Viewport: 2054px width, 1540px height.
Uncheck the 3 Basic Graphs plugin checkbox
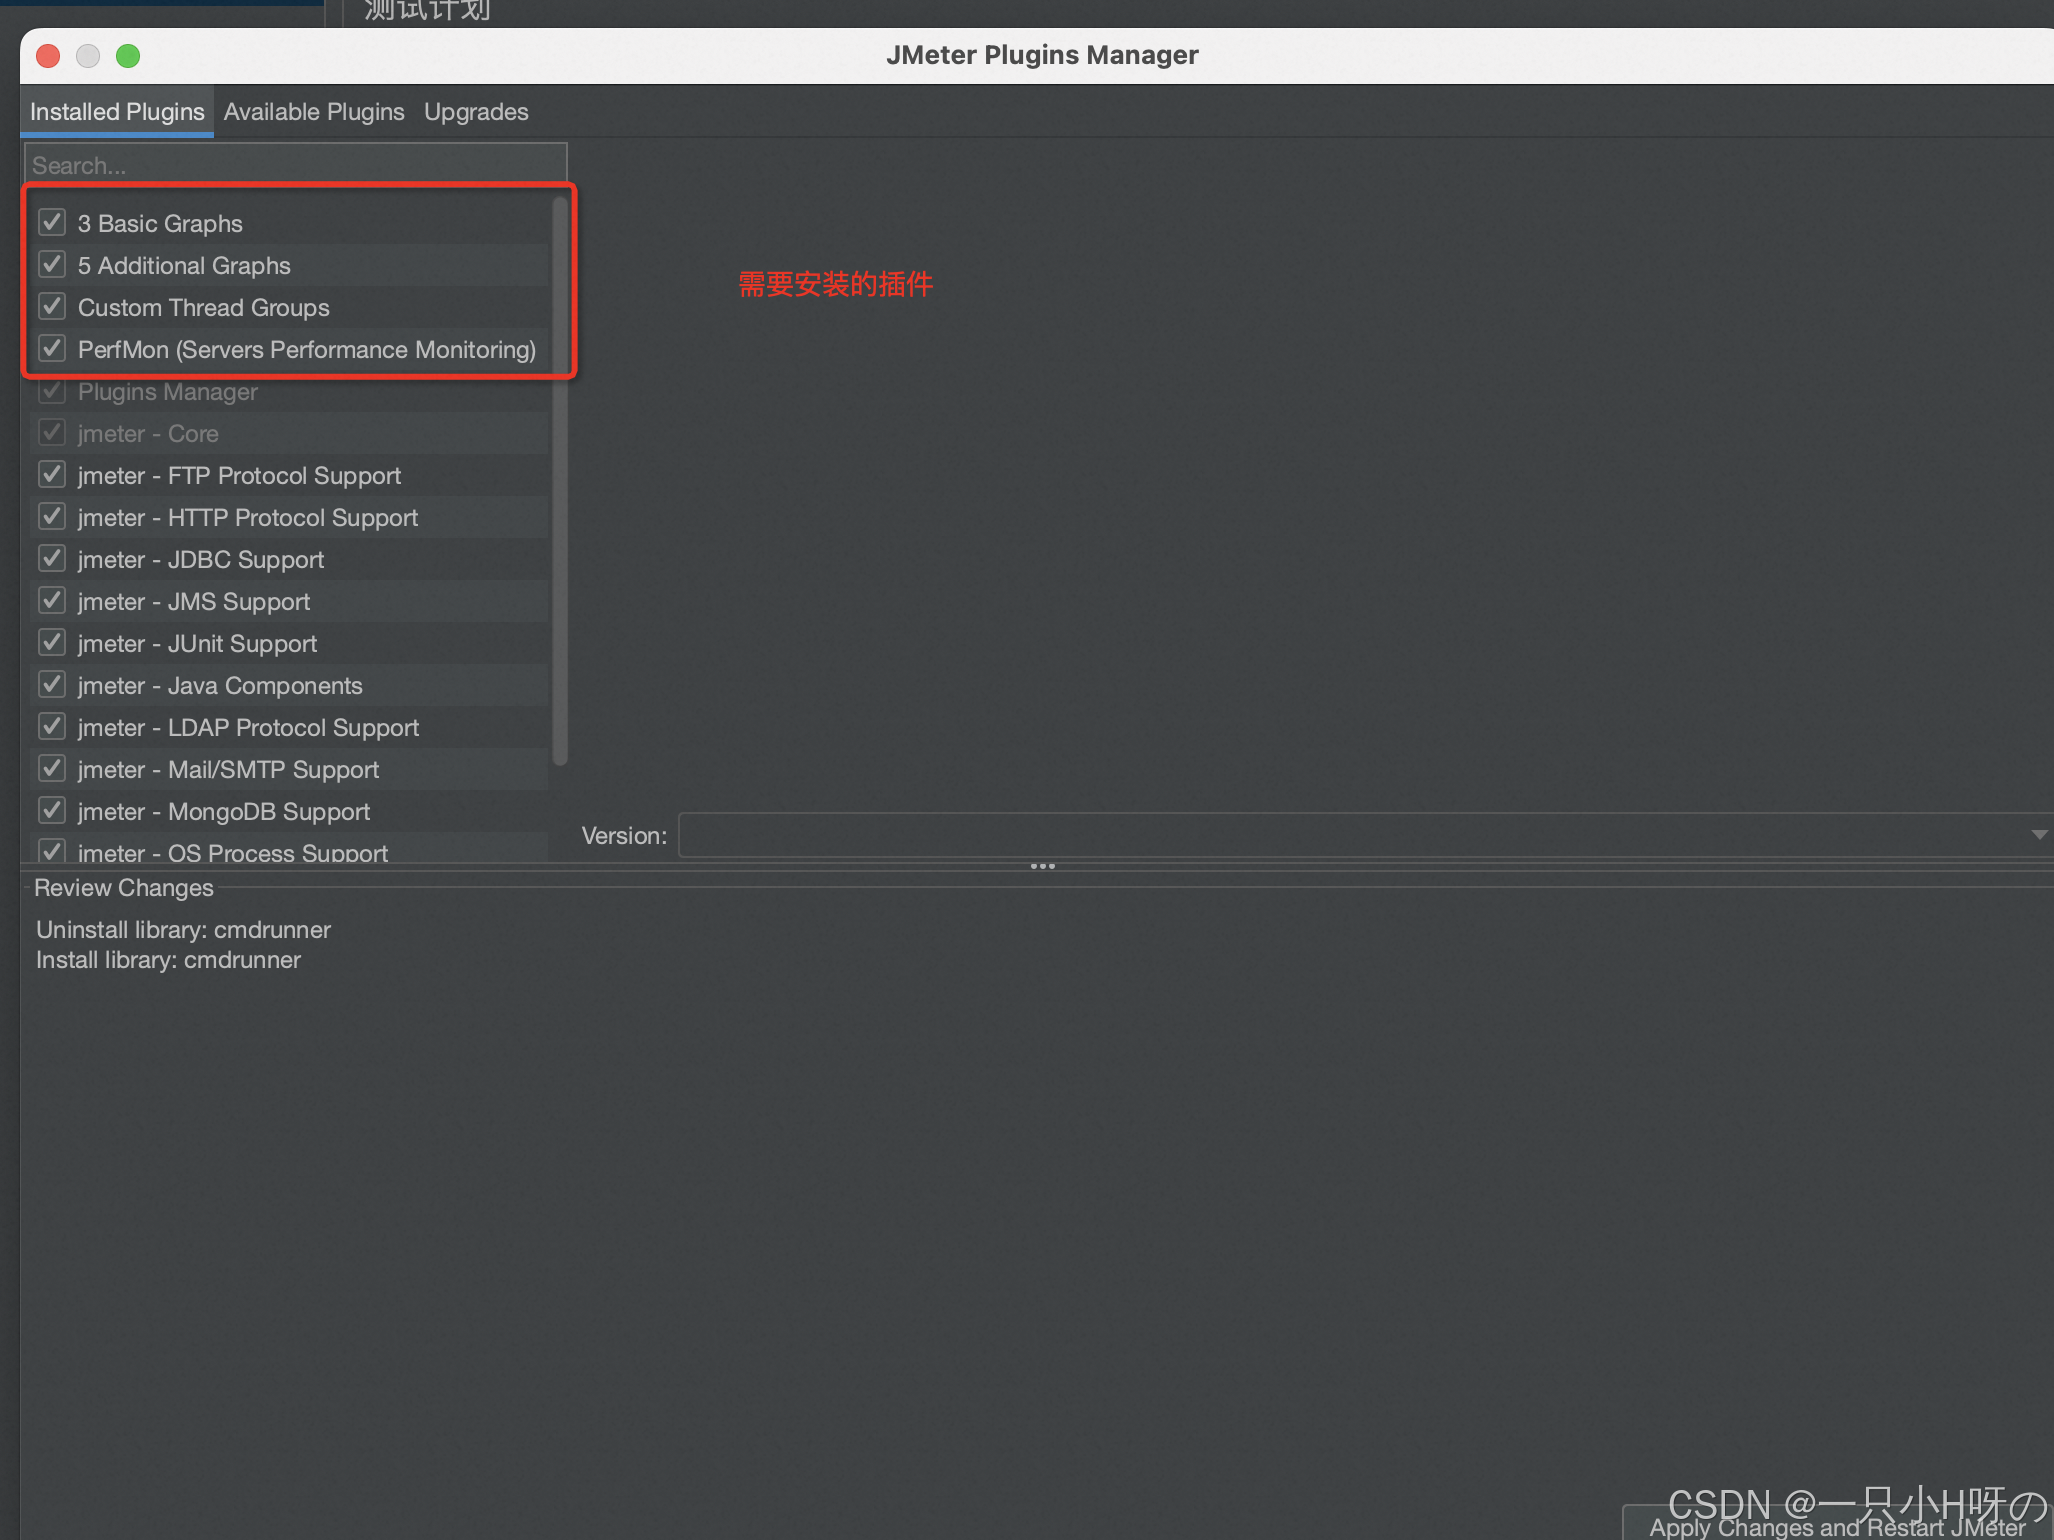coord(52,222)
